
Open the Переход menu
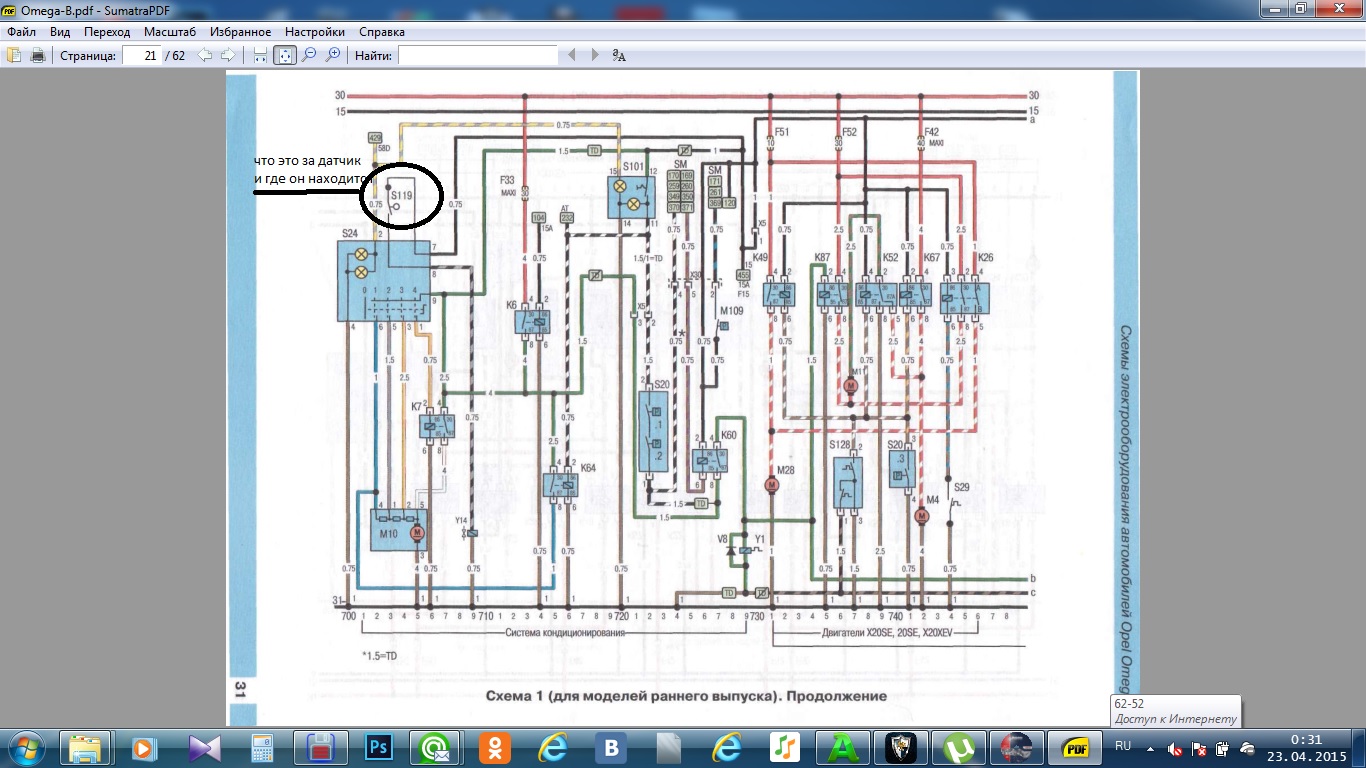tap(107, 32)
